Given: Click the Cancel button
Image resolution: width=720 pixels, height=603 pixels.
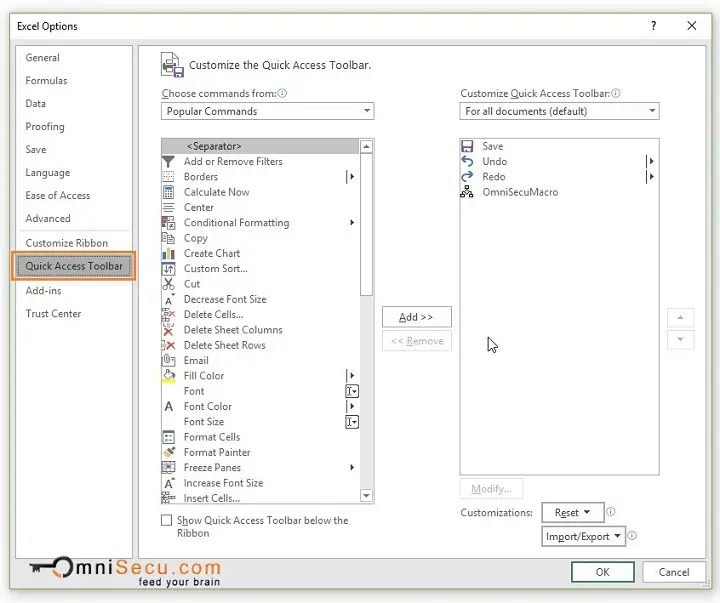Looking at the screenshot, I should [674, 572].
